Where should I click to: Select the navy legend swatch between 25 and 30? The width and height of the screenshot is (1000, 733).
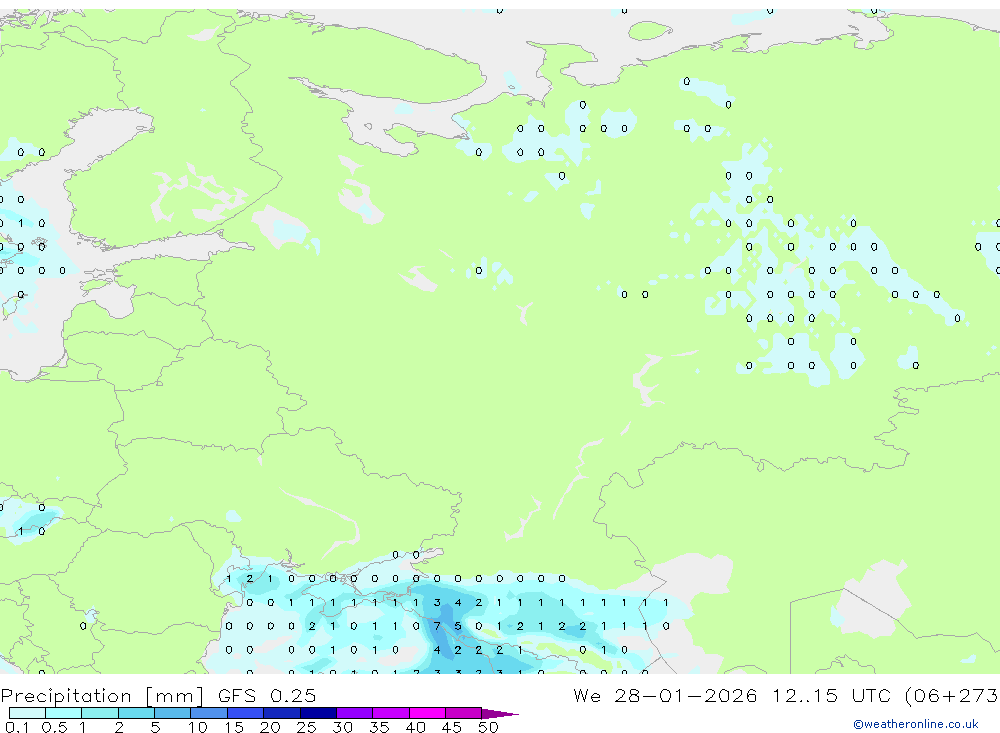(x=318, y=713)
